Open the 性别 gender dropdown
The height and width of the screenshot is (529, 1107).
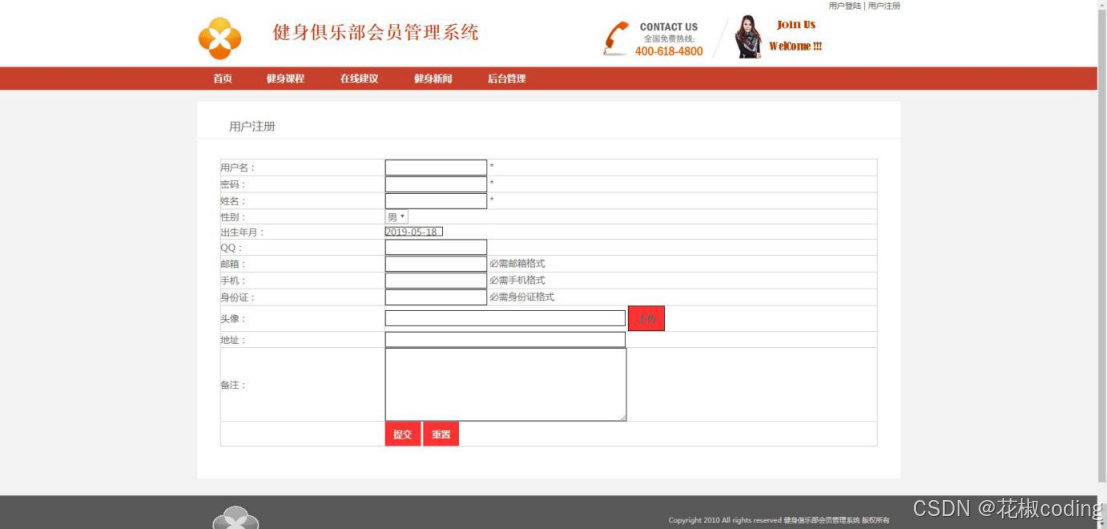(396, 217)
